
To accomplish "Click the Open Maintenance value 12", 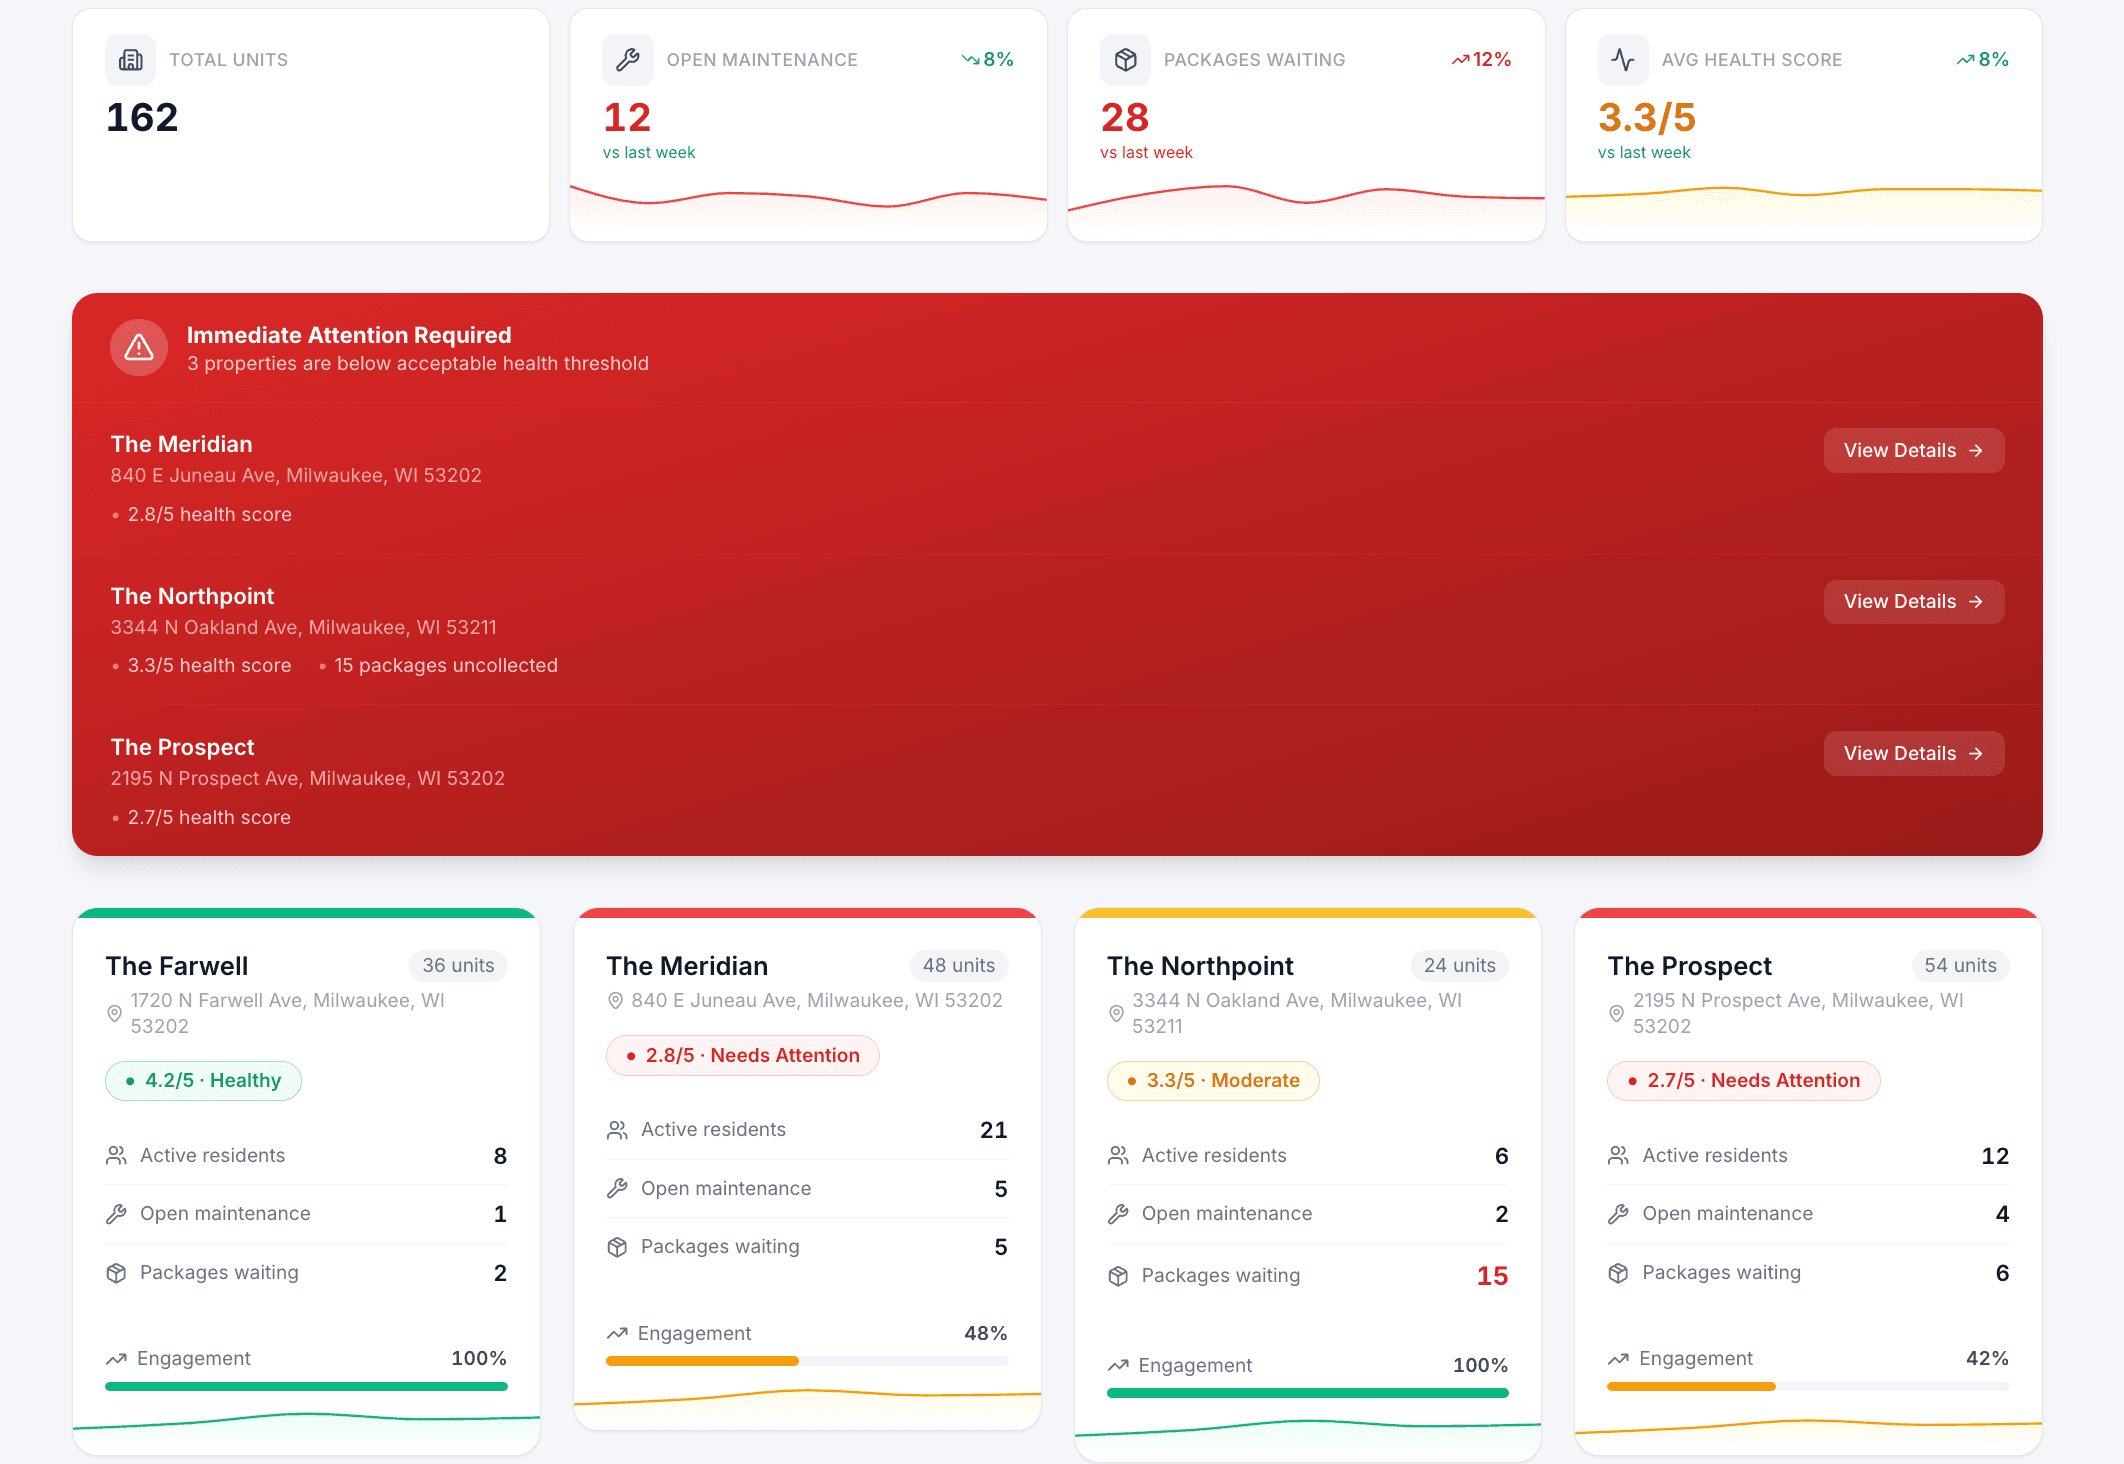I will (x=627, y=118).
